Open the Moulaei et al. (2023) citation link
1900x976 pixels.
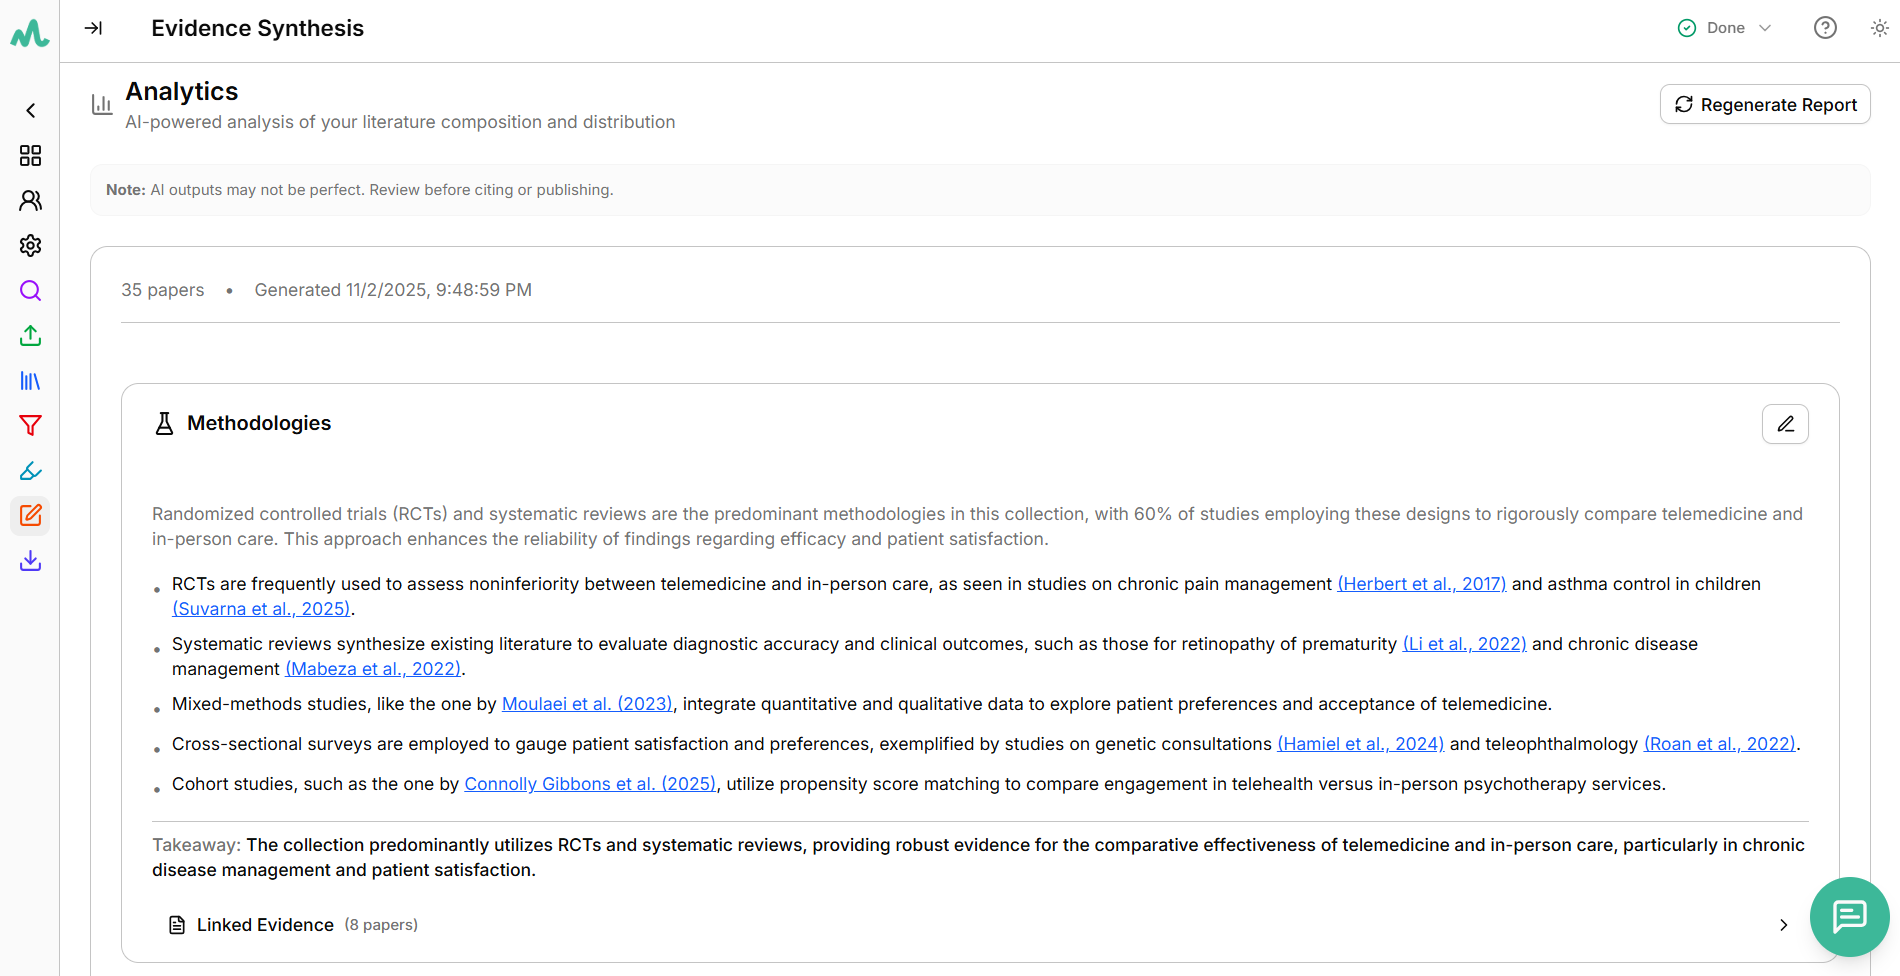pyautogui.click(x=587, y=704)
